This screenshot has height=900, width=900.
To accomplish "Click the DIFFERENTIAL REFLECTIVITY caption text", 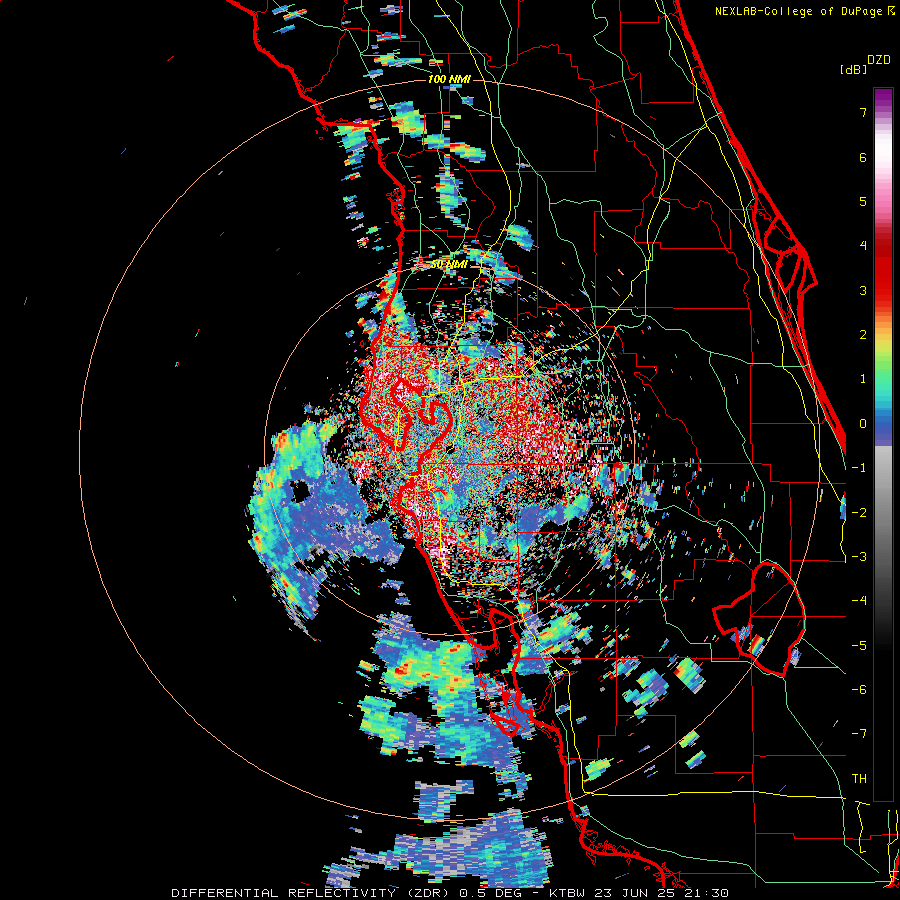I will (284, 893).
